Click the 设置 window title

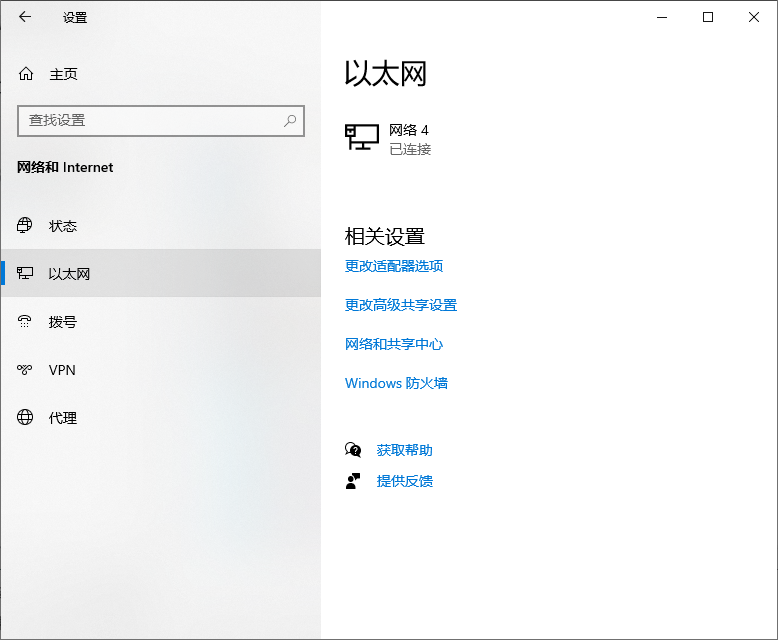coord(75,17)
